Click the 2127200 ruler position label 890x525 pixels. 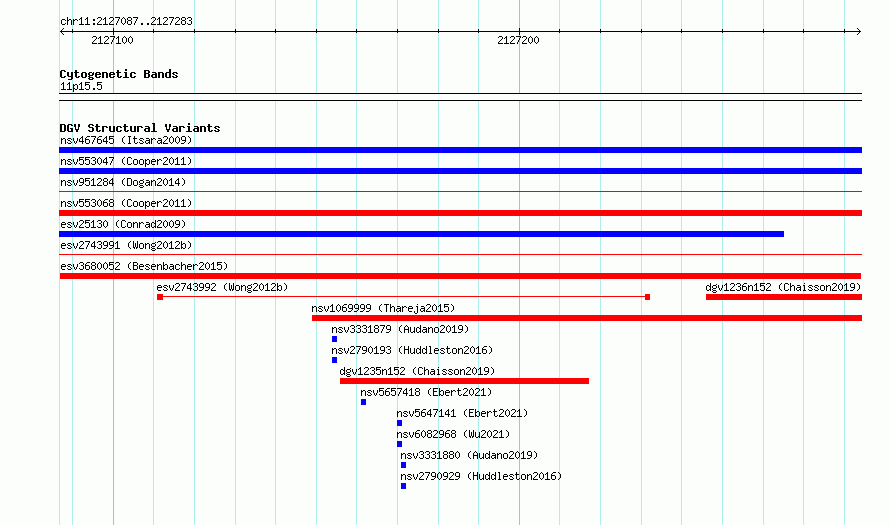518,40
